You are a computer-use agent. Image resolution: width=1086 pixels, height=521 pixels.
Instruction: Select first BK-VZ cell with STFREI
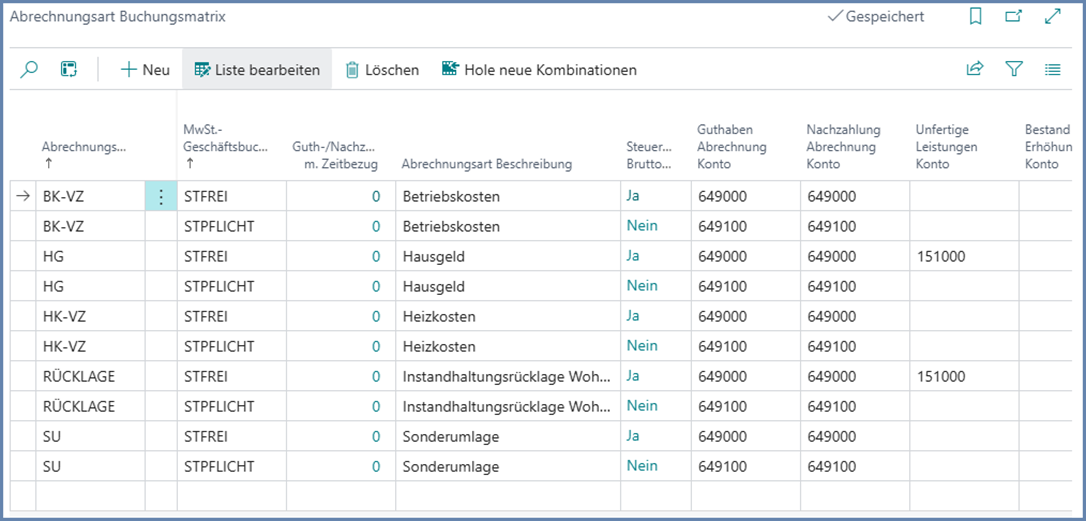click(x=91, y=197)
